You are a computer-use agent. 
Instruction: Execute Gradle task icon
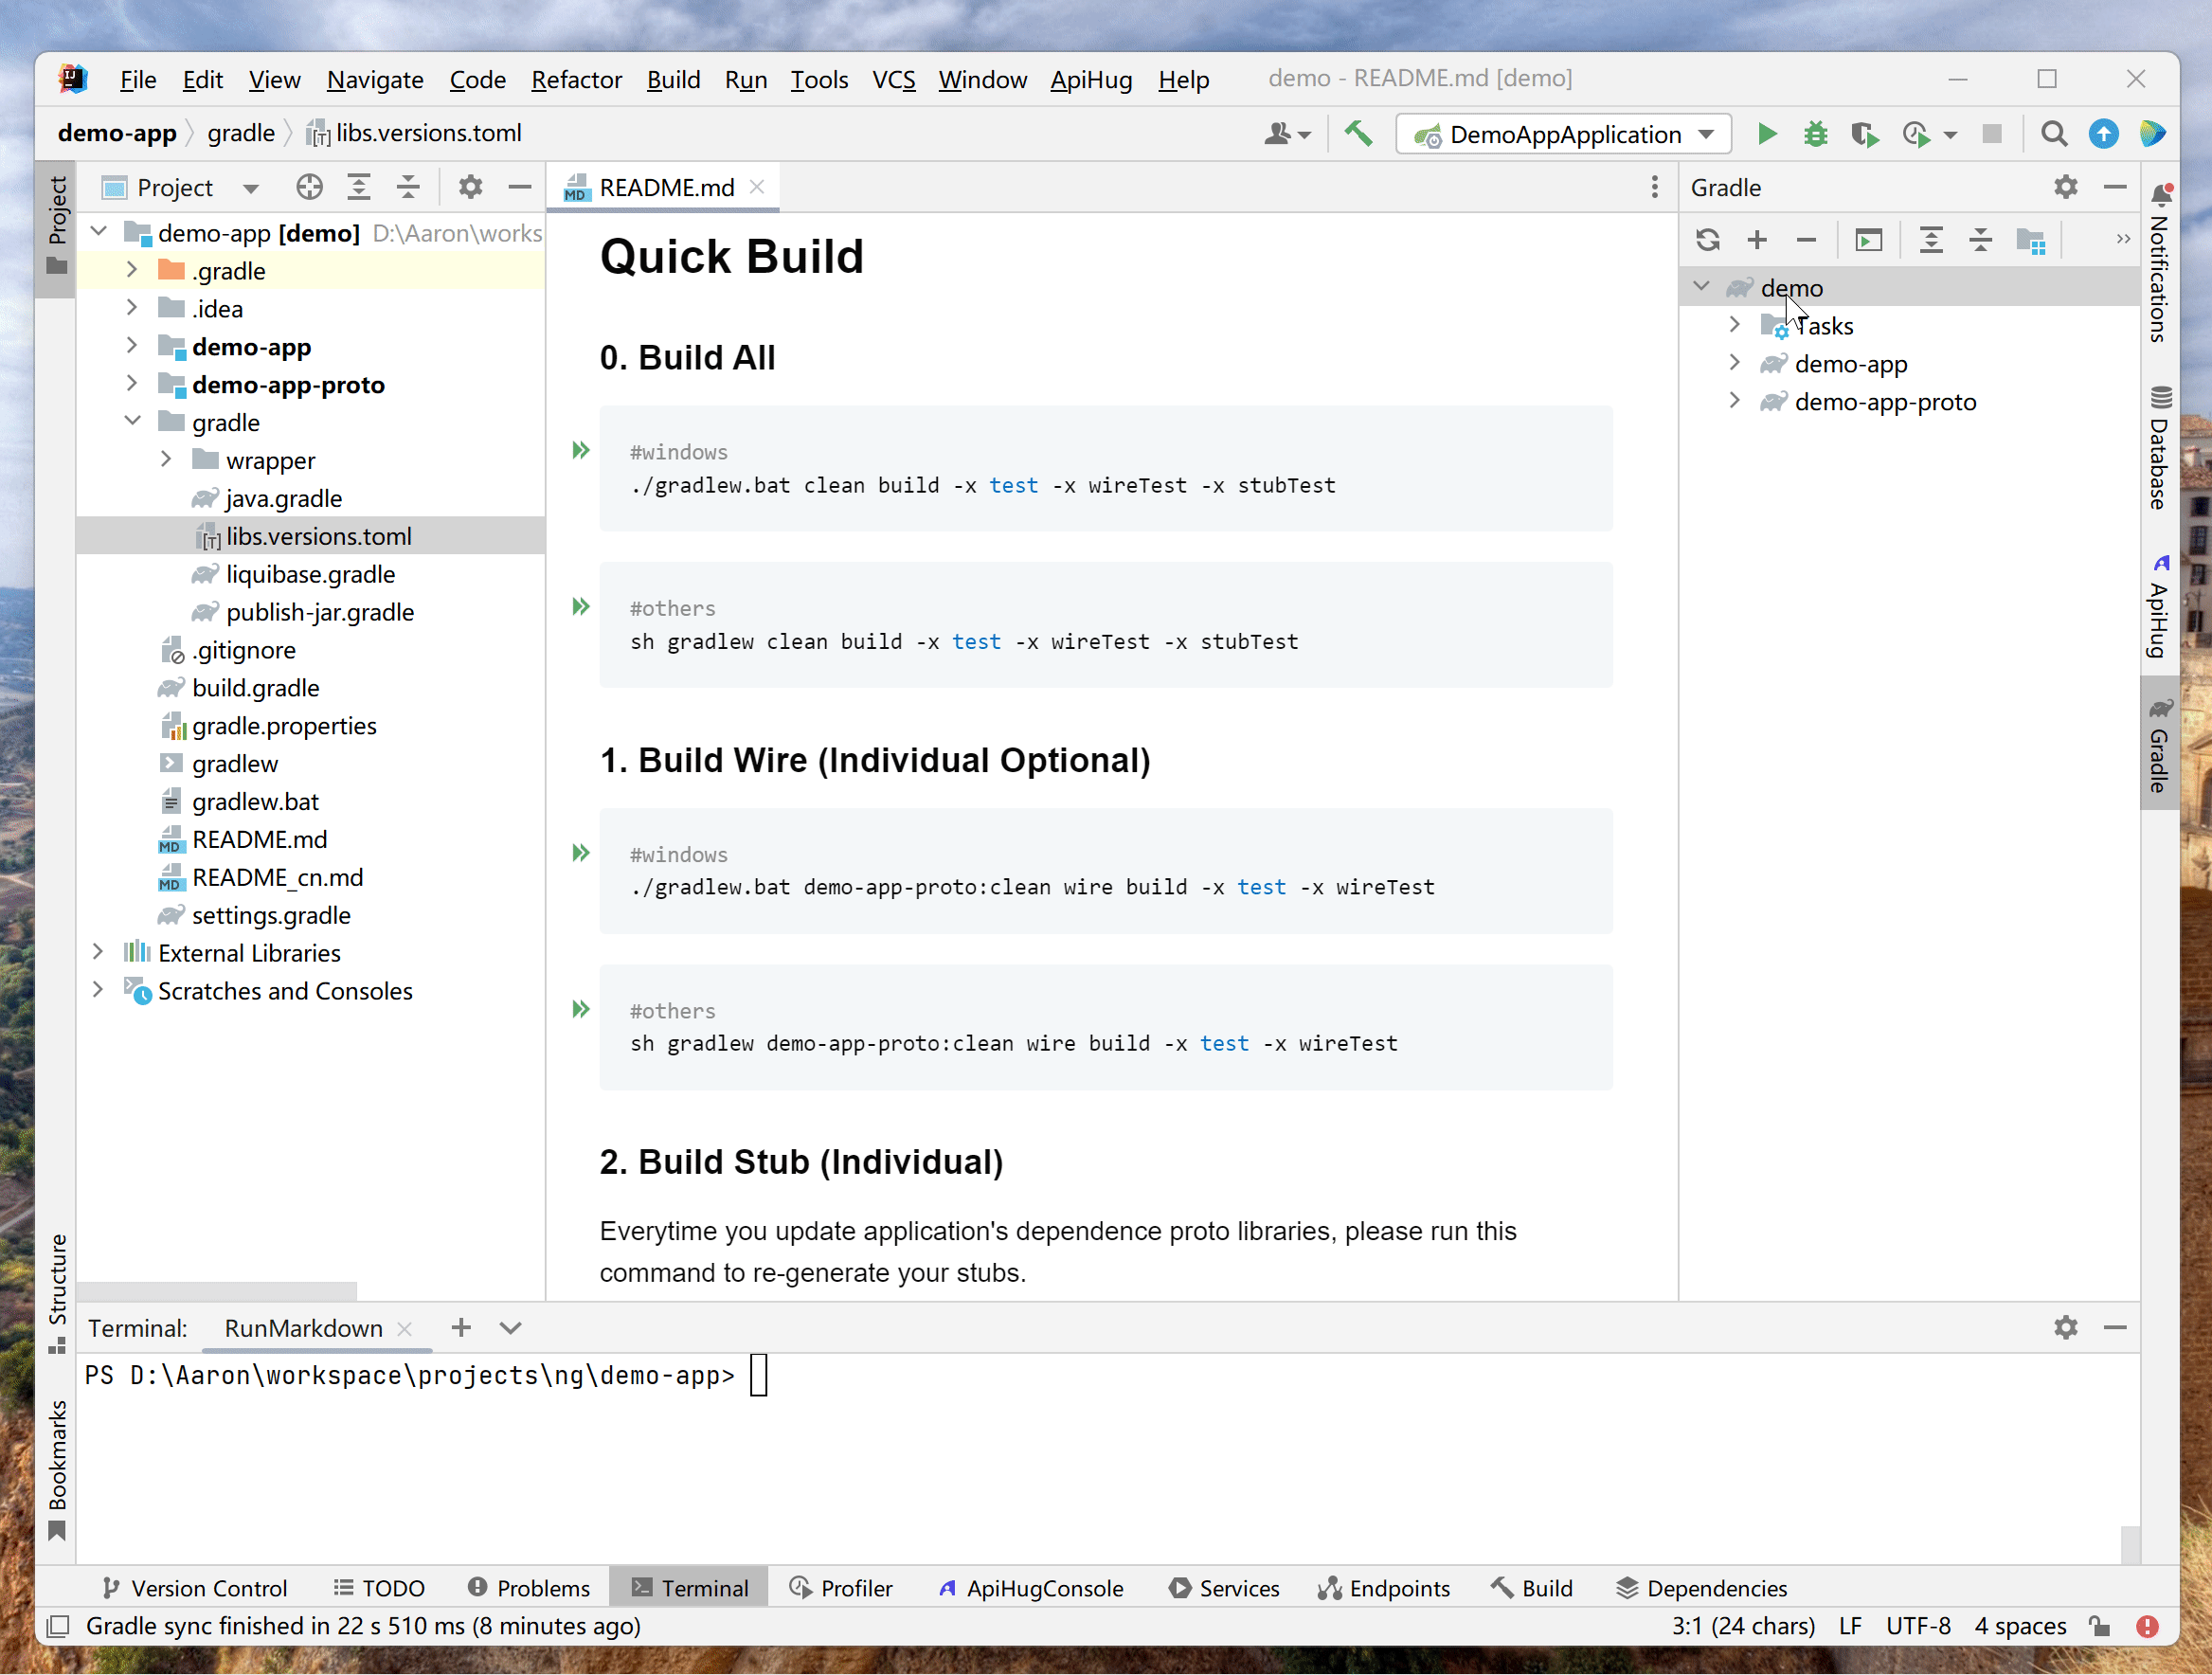point(1869,240)
